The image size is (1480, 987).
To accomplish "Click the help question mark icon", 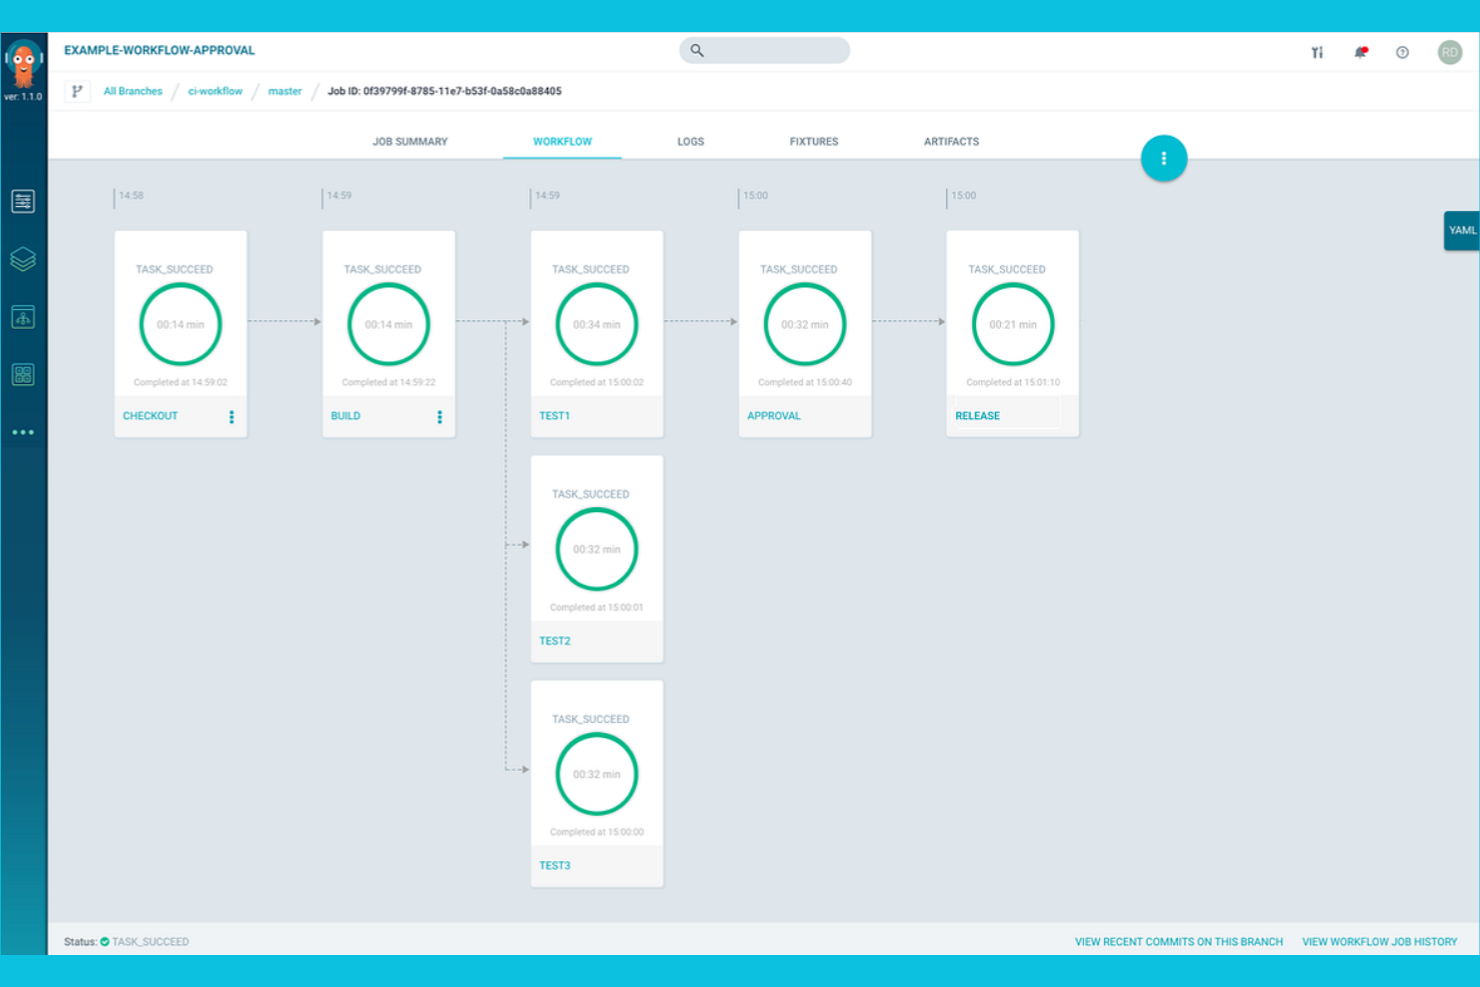I will pyautogui.click(x=1401, y=50).
